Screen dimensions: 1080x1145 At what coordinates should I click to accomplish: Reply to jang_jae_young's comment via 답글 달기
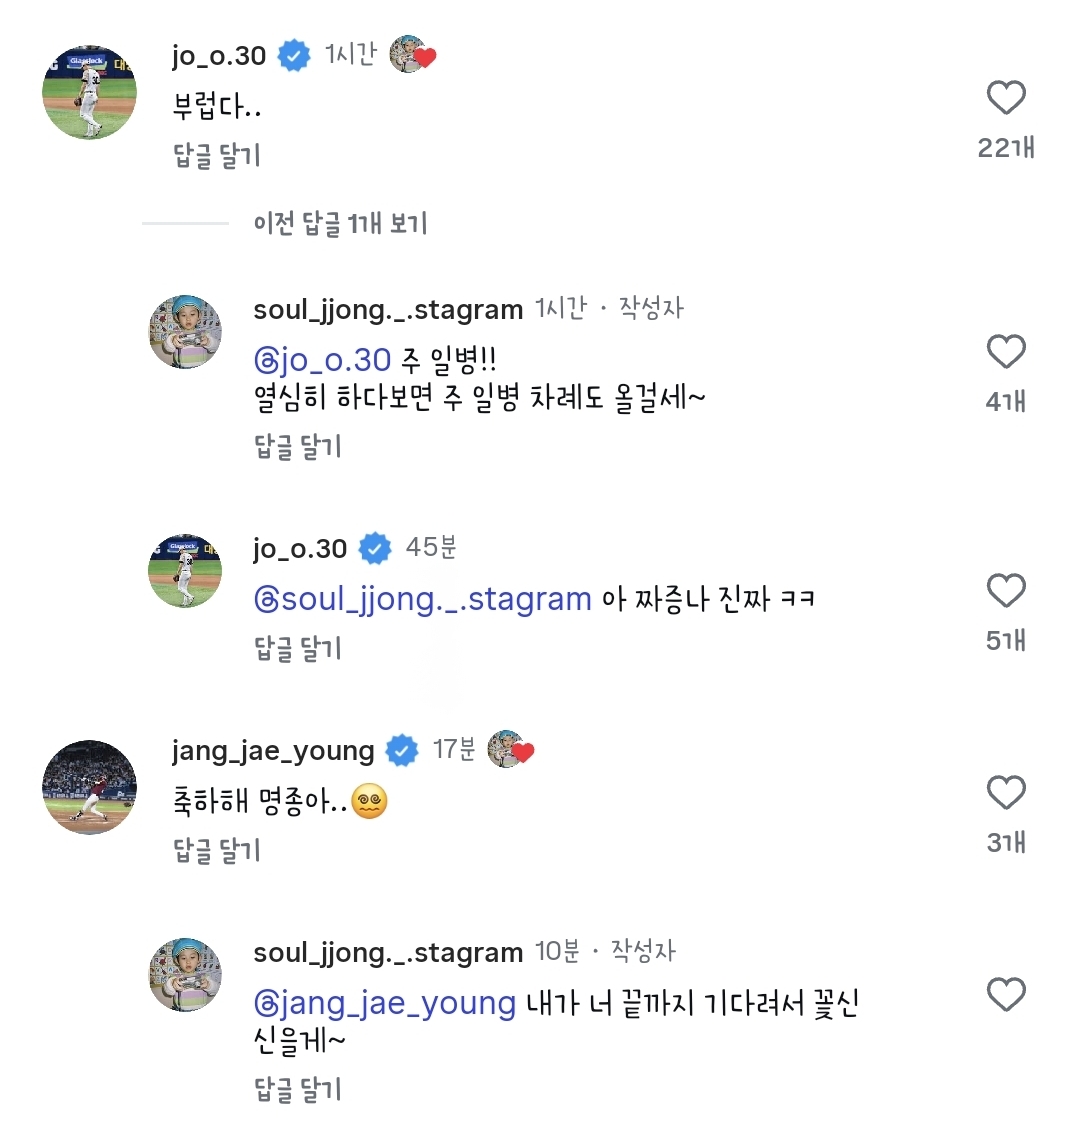217,850
